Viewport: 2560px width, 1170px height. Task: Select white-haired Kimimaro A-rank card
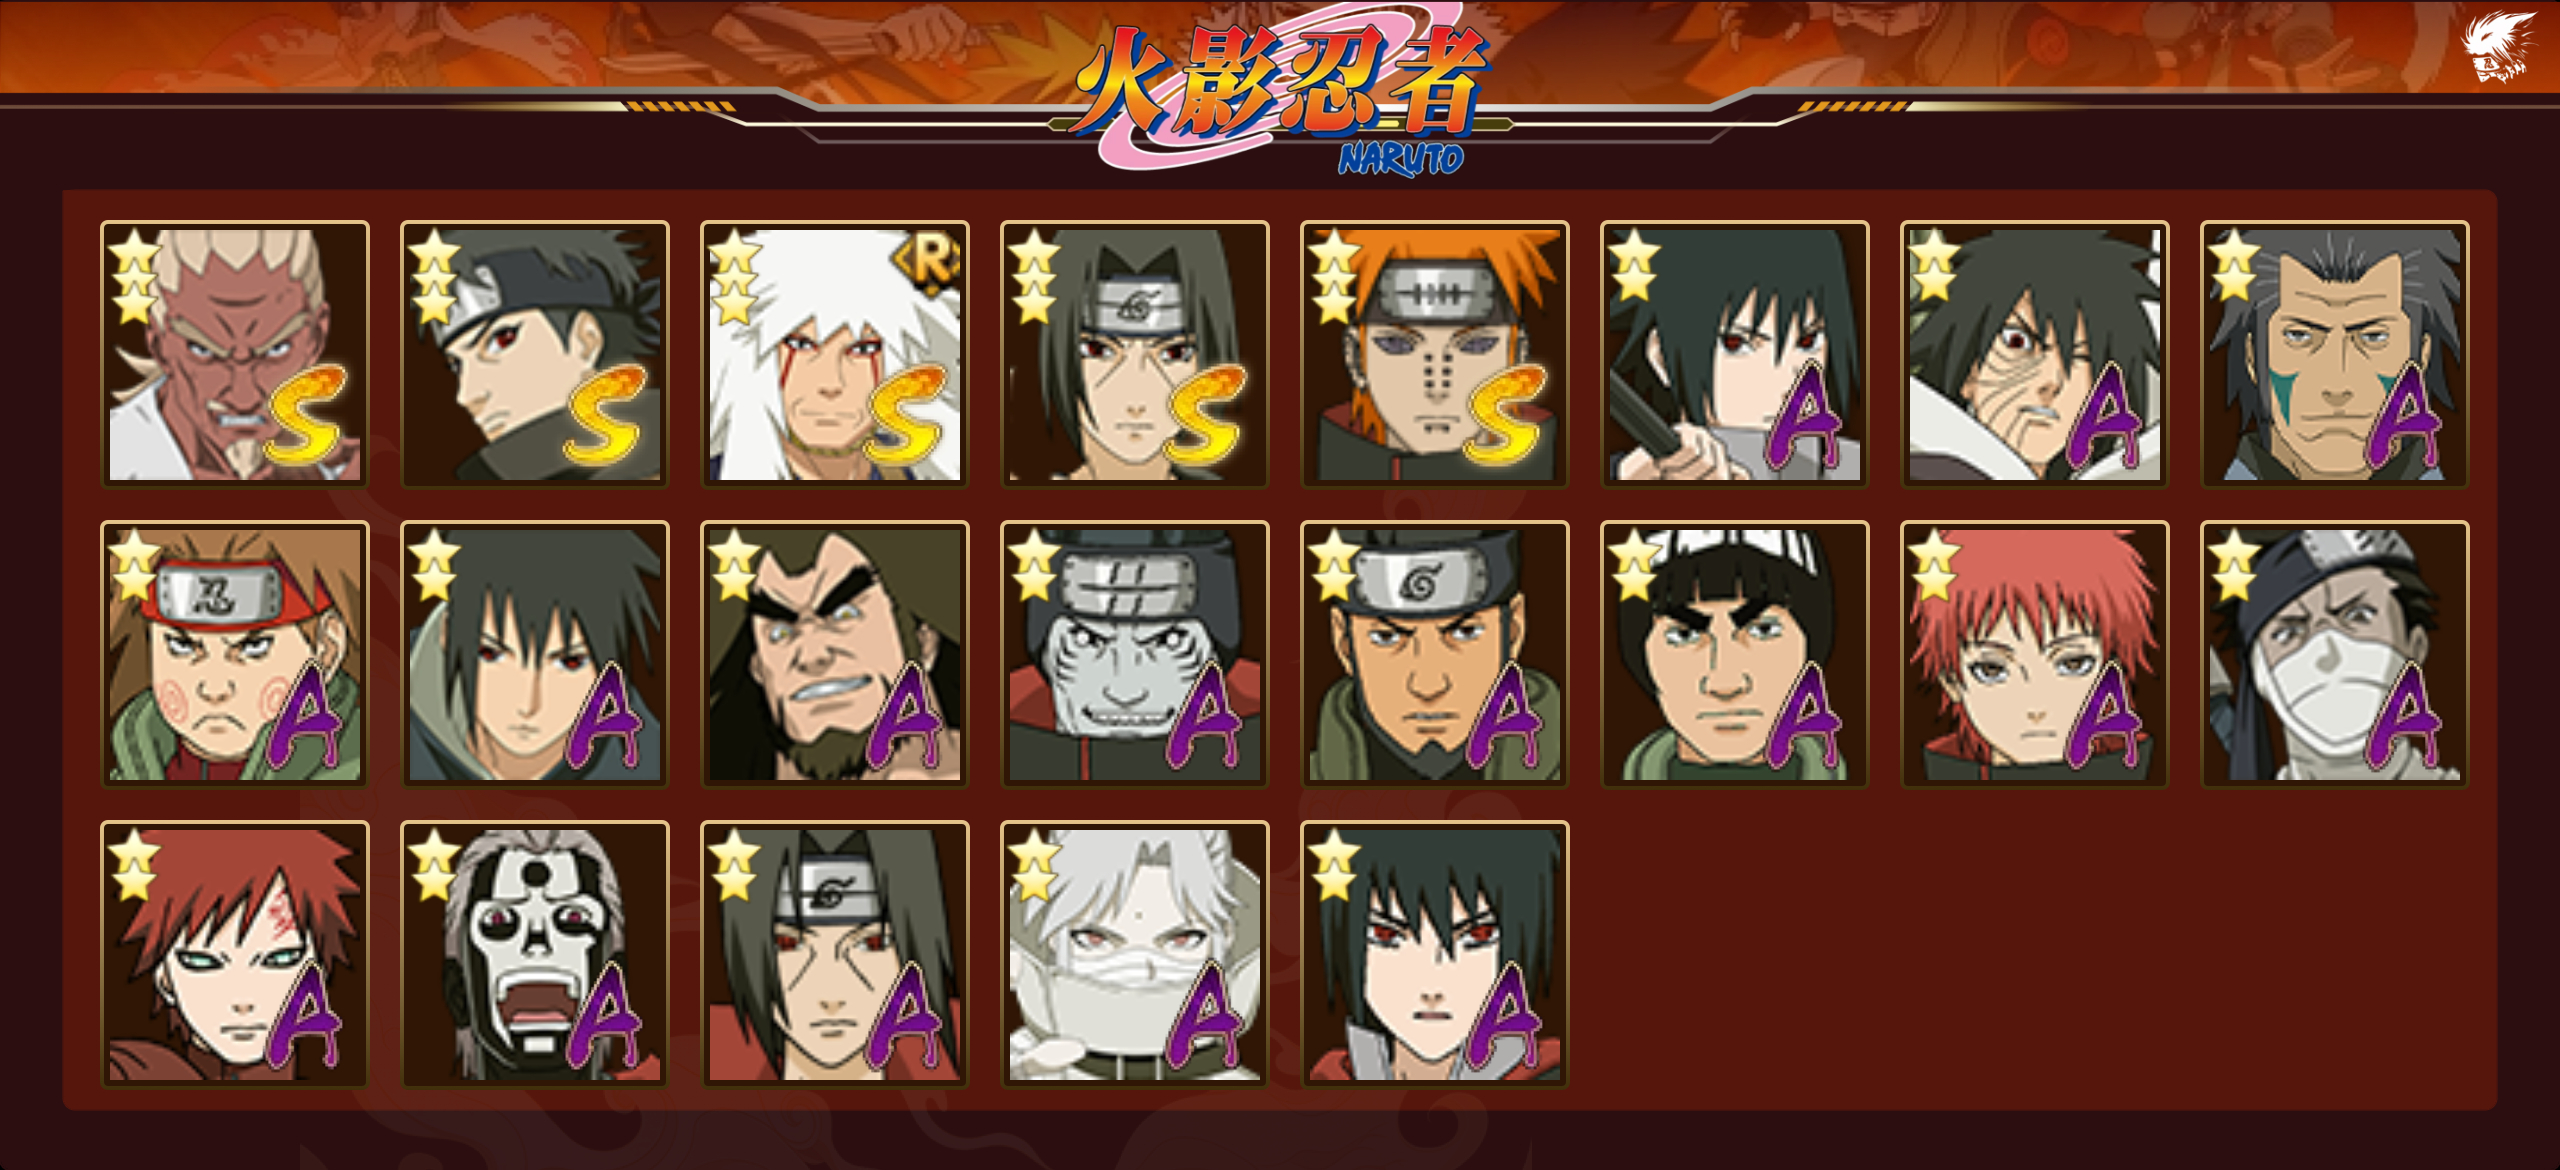coord(1135,955)
